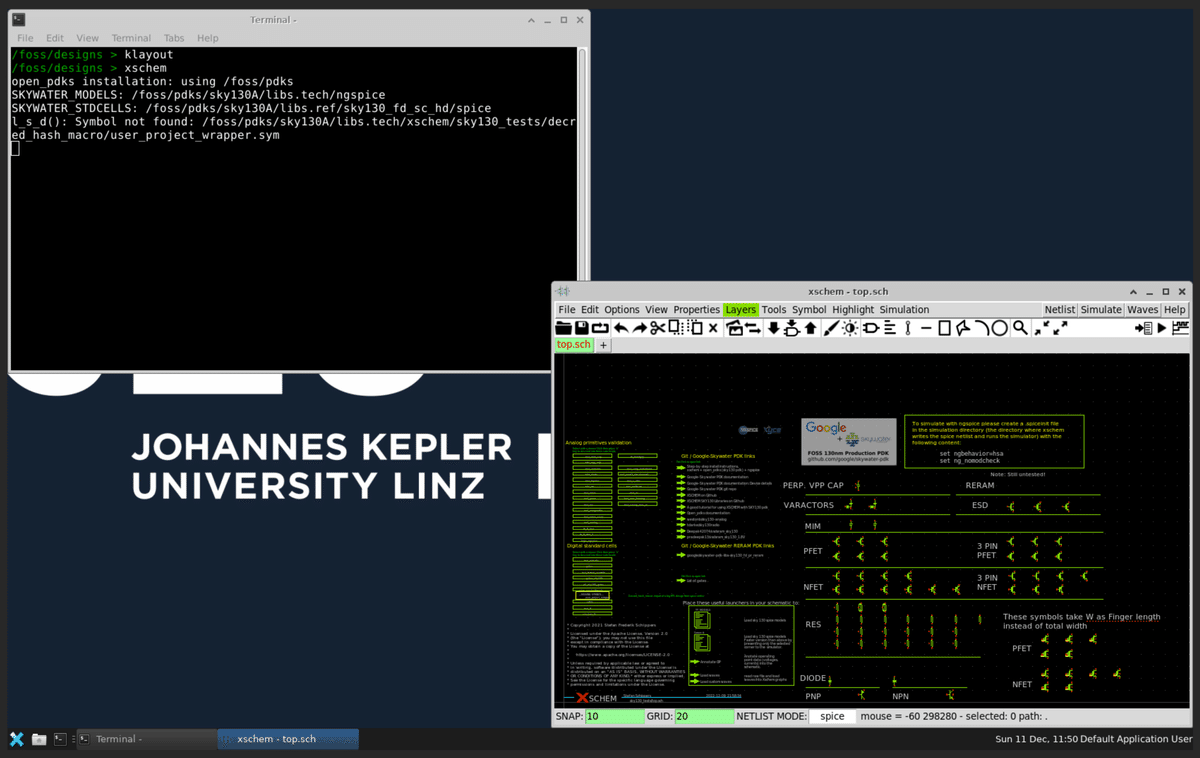Switch to xschem - top.sch taskbar button
The height and width of the screenshot is (758, 1200).
pyautogui.click(x=288, y=739)
